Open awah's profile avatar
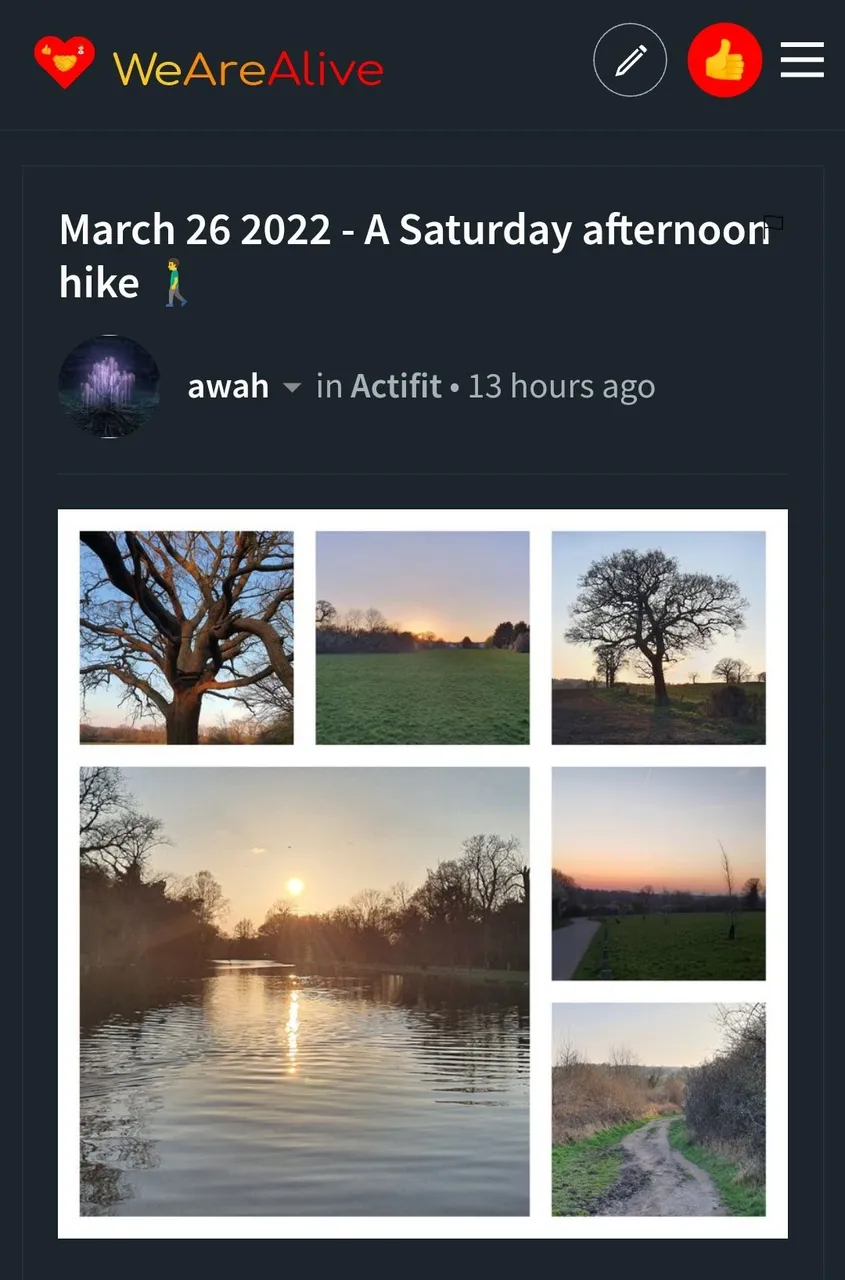 click(109, 386)
